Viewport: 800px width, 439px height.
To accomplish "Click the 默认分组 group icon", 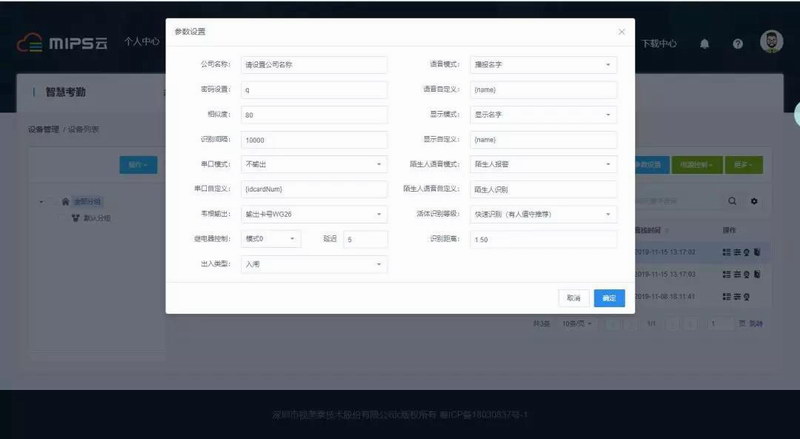I will 75,217.
